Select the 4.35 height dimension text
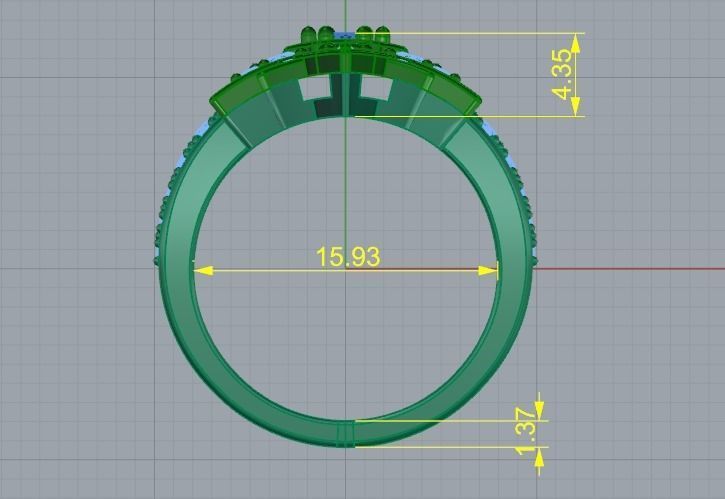 click(x=563, y=74)
